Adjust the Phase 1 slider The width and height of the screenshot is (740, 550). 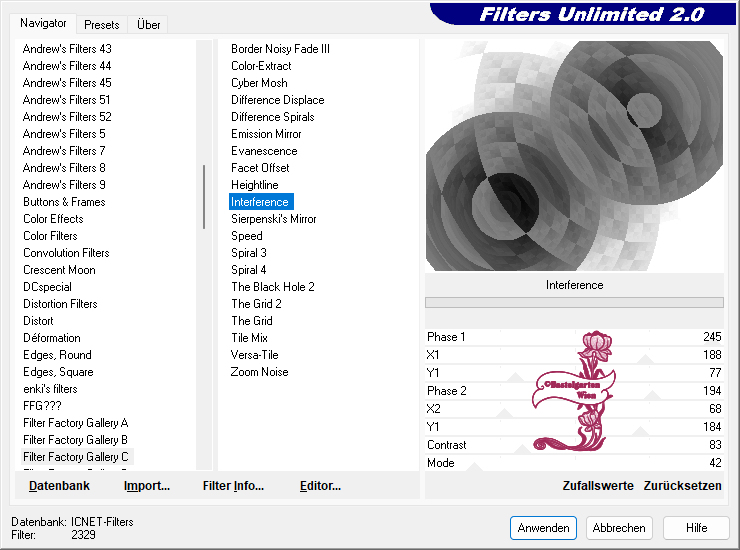coord(574,337)
